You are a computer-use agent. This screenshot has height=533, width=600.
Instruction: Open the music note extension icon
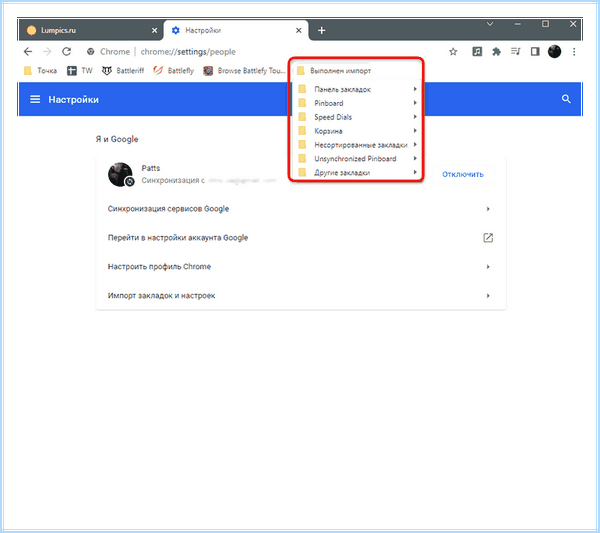(x=477, y=51)
